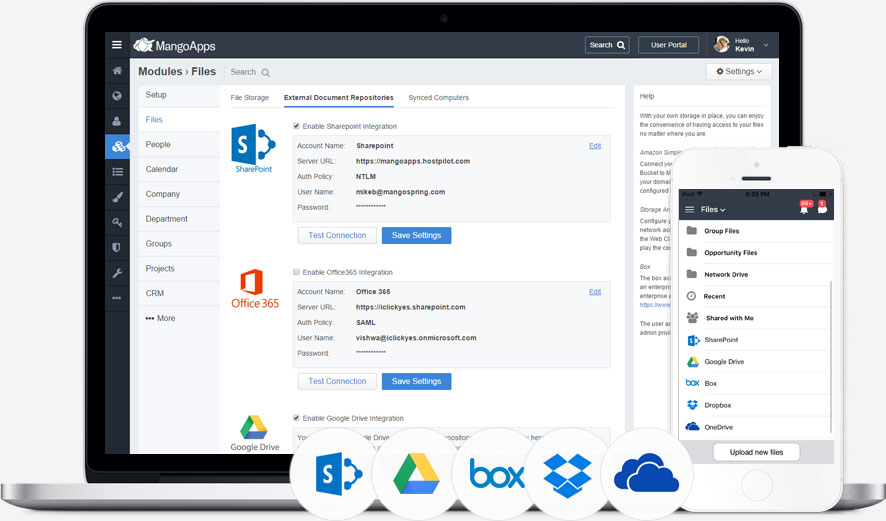Select the paintbrush icon in left sidebar
886x521 pixels.
point(117,197)
